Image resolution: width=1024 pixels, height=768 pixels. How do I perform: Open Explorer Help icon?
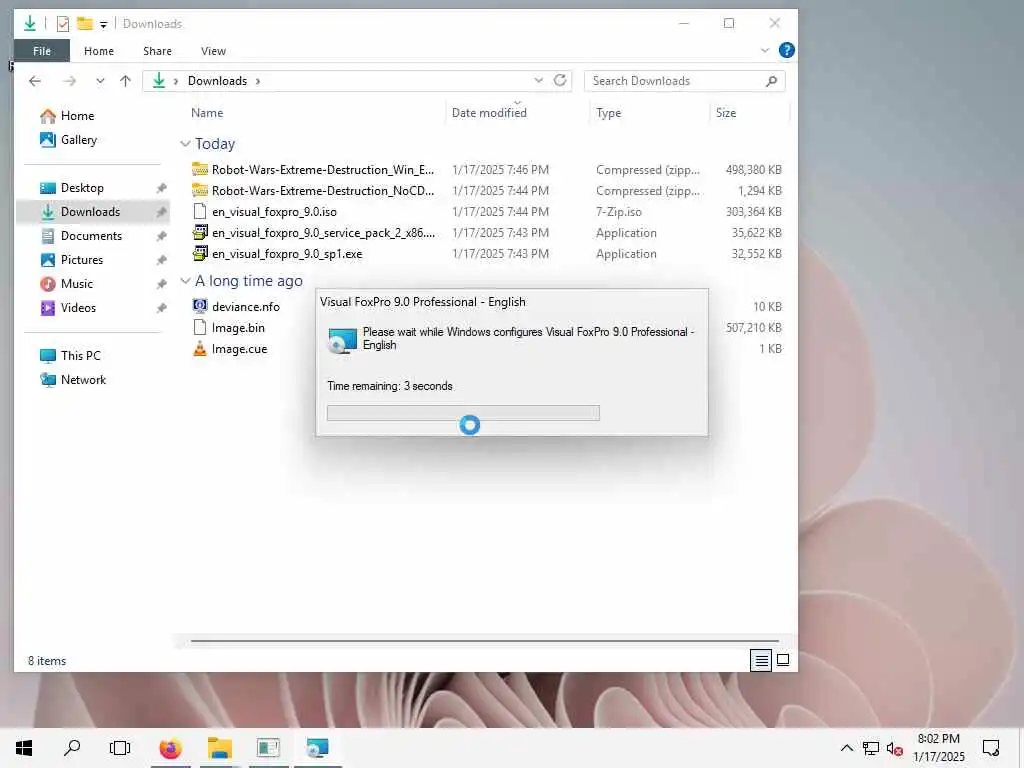pos(787,50)
